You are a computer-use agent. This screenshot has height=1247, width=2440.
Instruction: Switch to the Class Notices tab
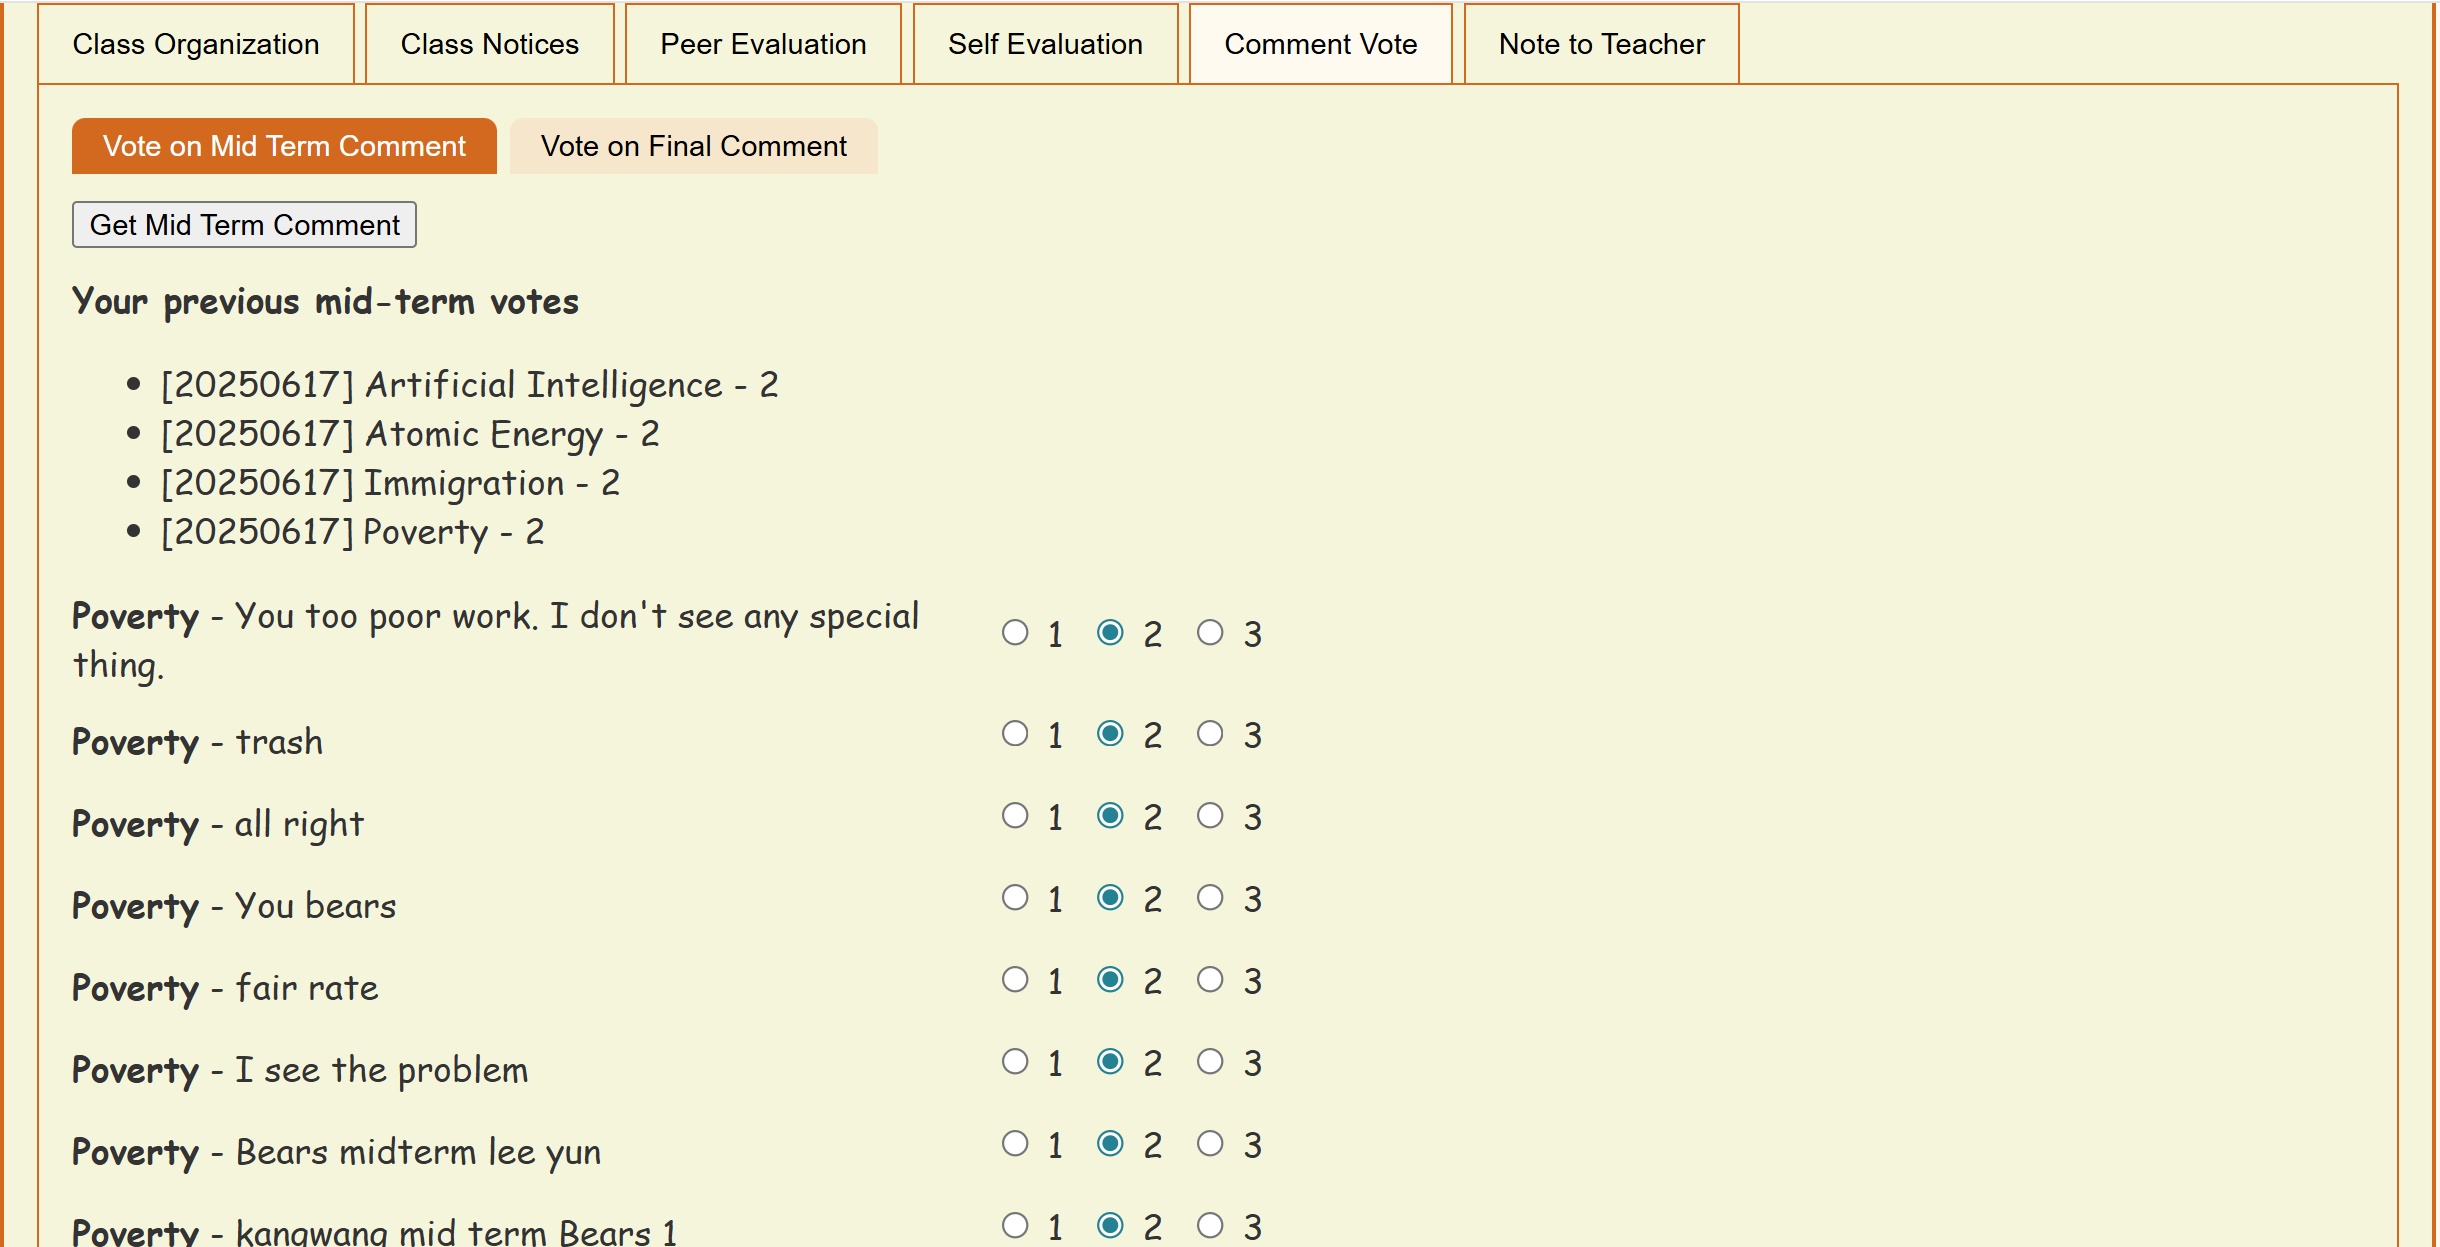[x=489, y=44]
